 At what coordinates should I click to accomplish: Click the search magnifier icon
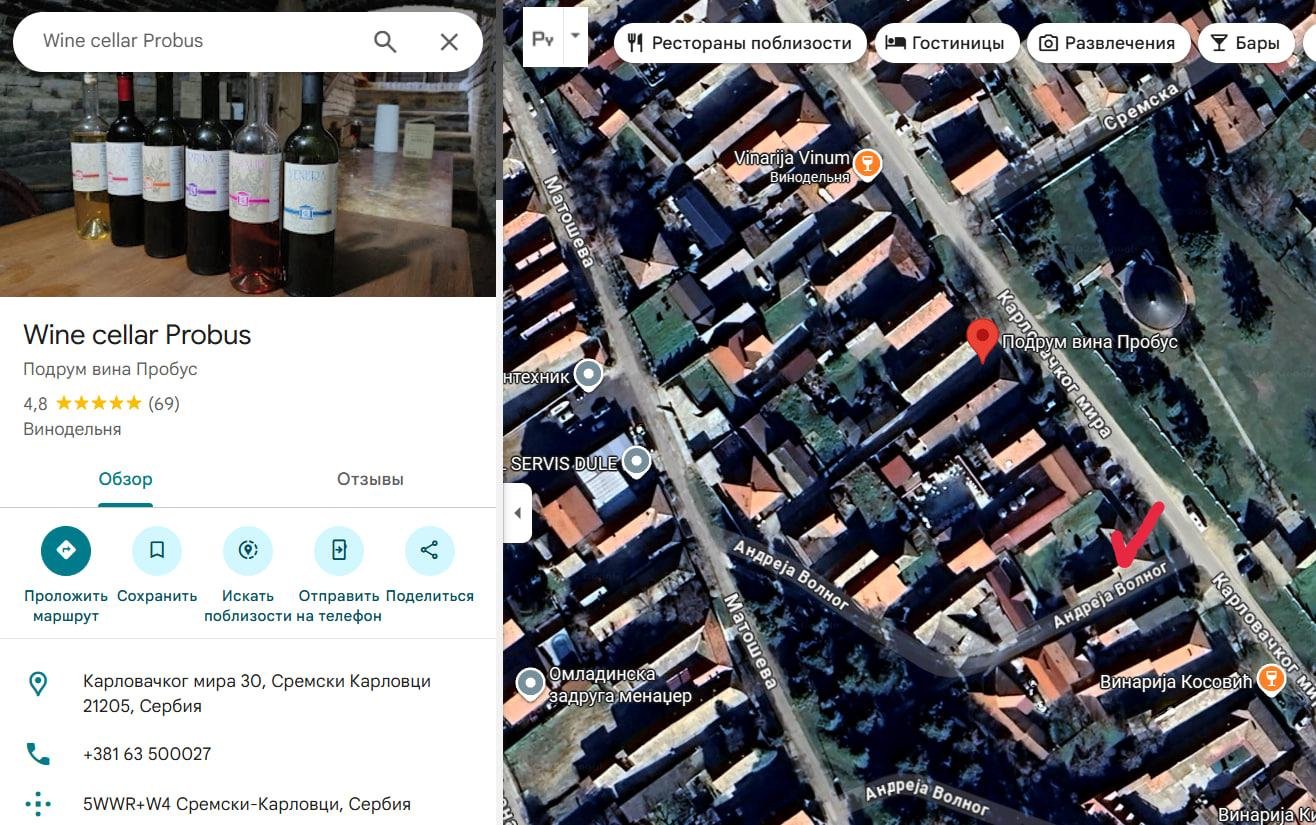point(385,41)
